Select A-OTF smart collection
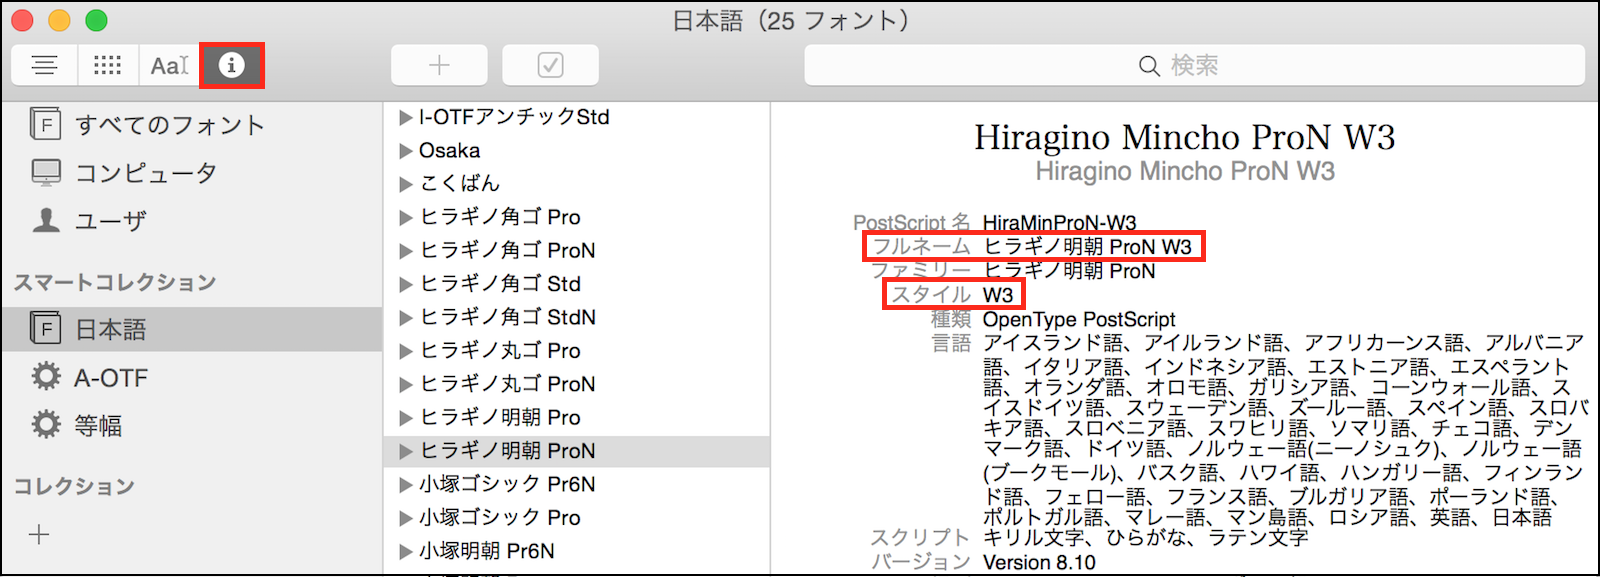The image size is (1600, 577). click(192, 377)
